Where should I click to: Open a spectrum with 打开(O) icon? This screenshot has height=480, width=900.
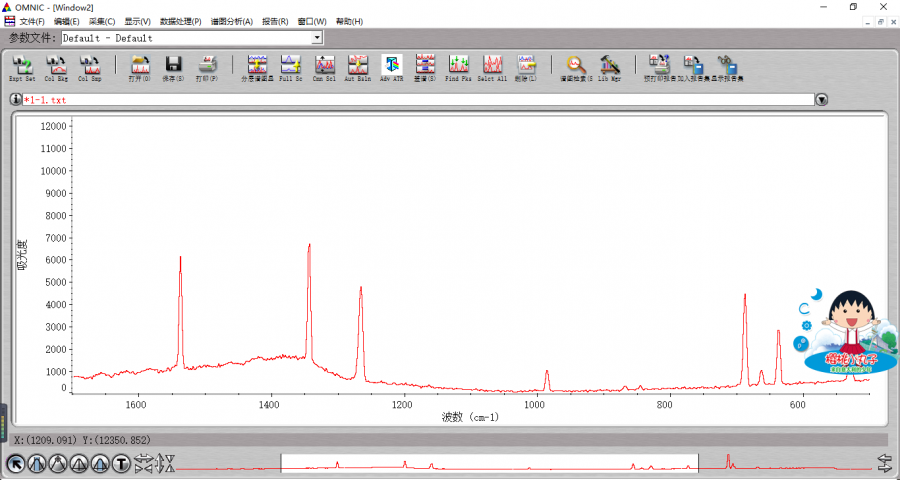coord(140,68)
